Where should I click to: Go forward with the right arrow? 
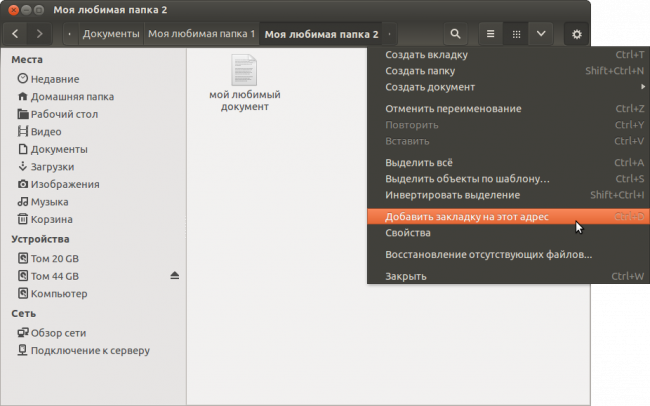pyautogui.click(x=39, y=34)
